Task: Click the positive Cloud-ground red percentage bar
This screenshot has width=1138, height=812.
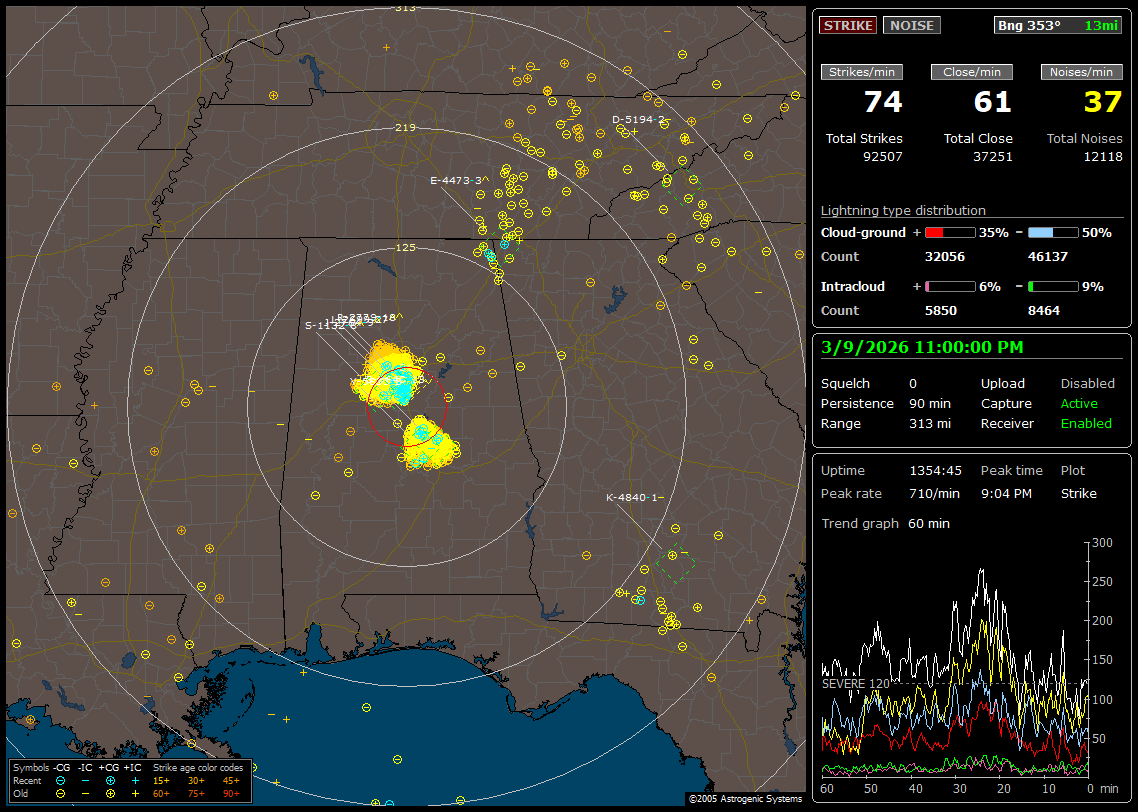Action: (x=949, y=232)
